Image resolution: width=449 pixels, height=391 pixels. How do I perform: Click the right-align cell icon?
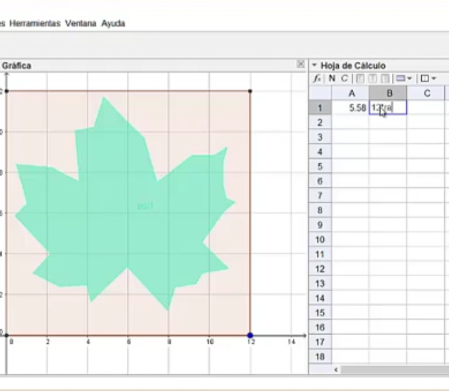[385, 79]
